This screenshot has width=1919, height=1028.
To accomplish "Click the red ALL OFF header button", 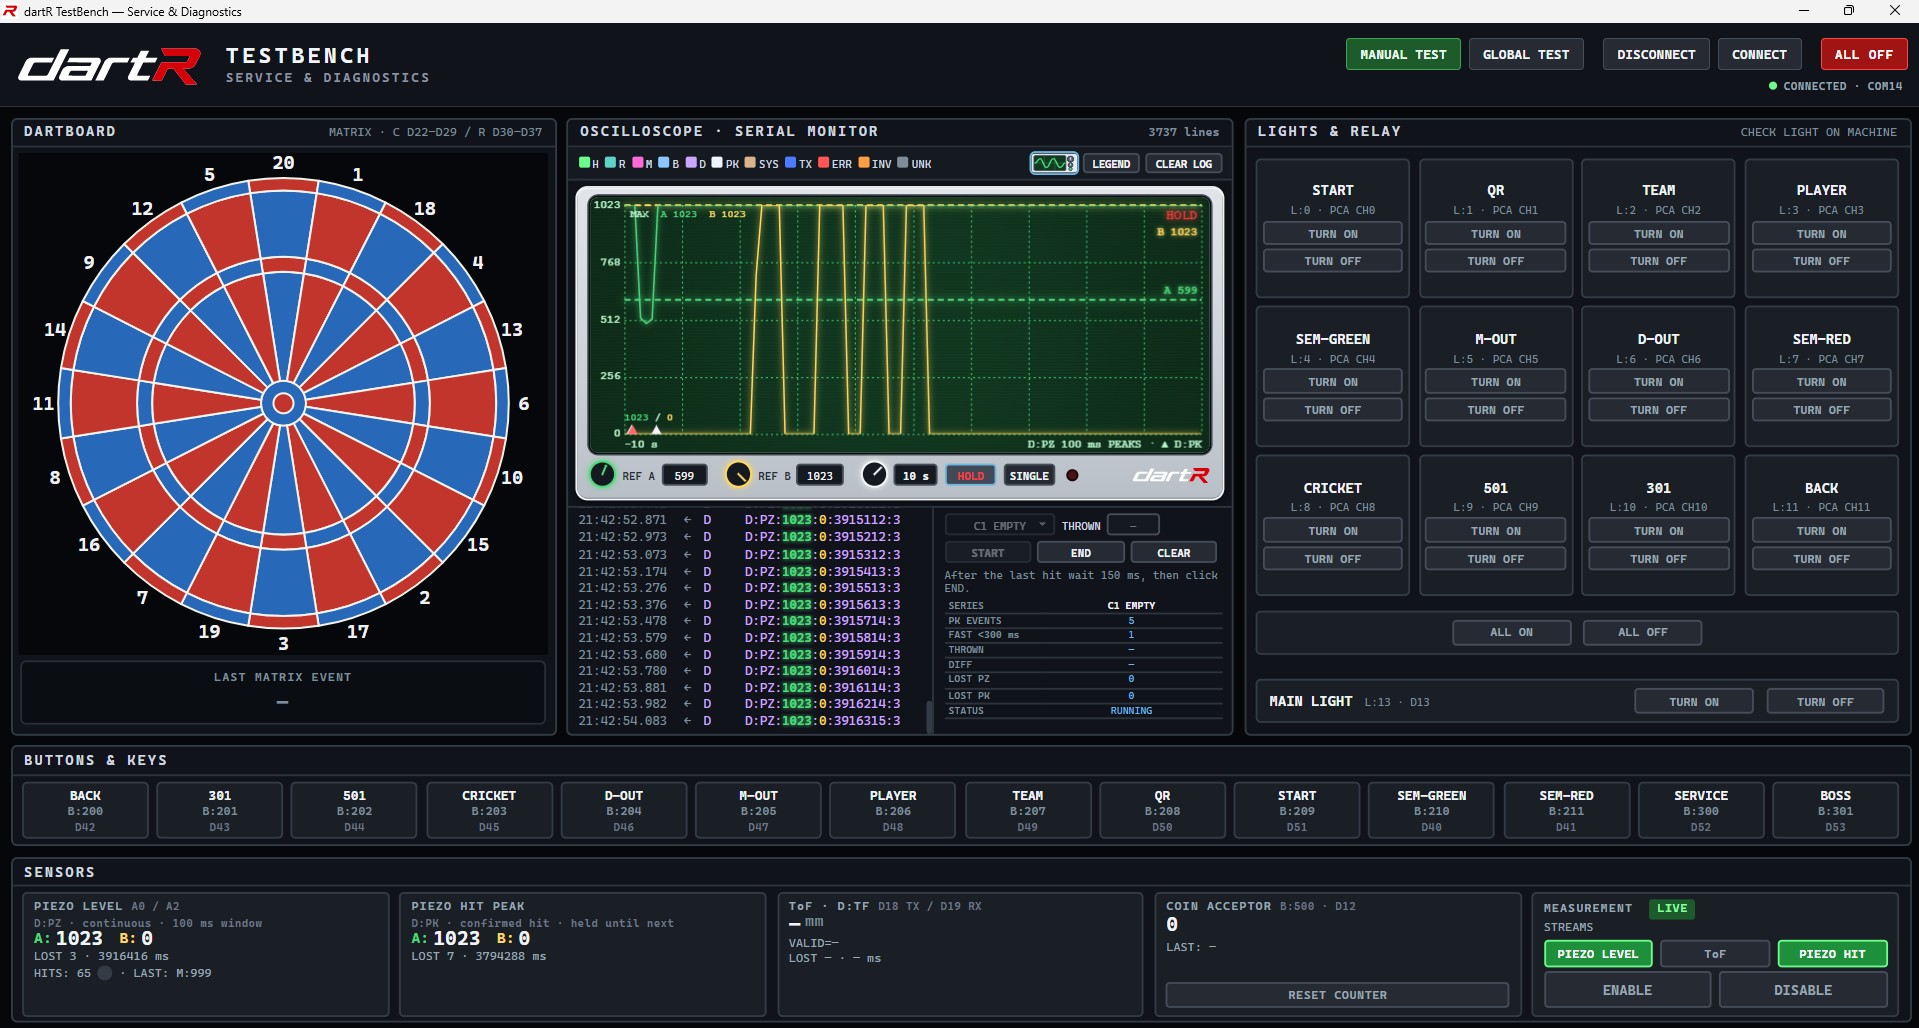I will click(1863, 54).
